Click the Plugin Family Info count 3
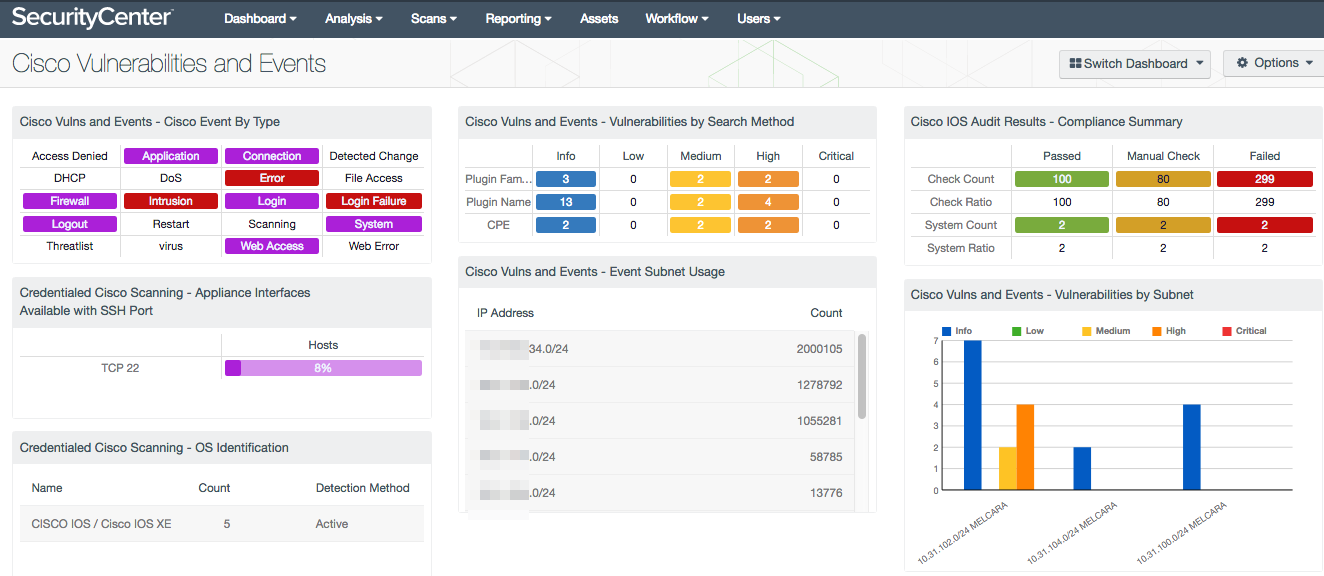This screenshot has width=1324, height=576. click(x=566, y=179)
